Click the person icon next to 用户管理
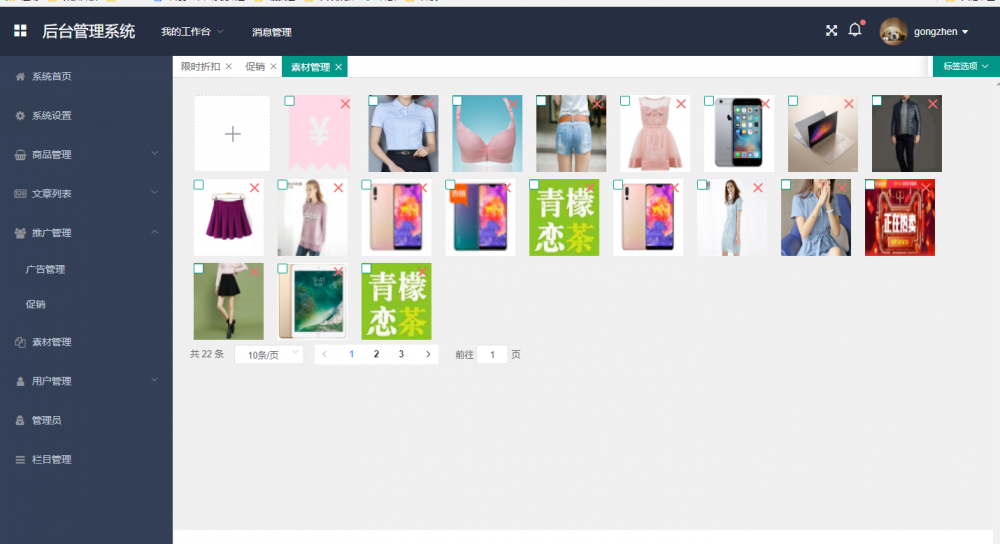This screenshot has width=1000, height=544. (20, 381)
